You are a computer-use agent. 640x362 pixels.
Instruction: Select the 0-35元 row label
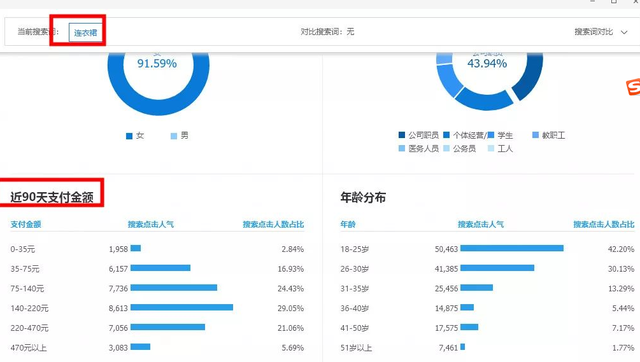pyautogui.click(x=23, y=249)
